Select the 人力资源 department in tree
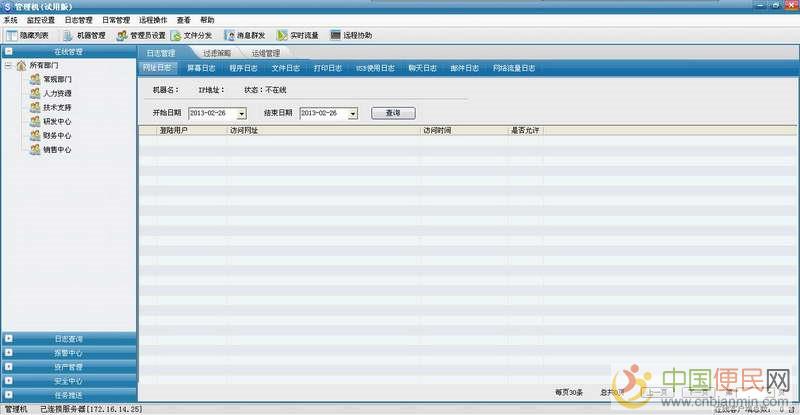 (x=57, y=93)
